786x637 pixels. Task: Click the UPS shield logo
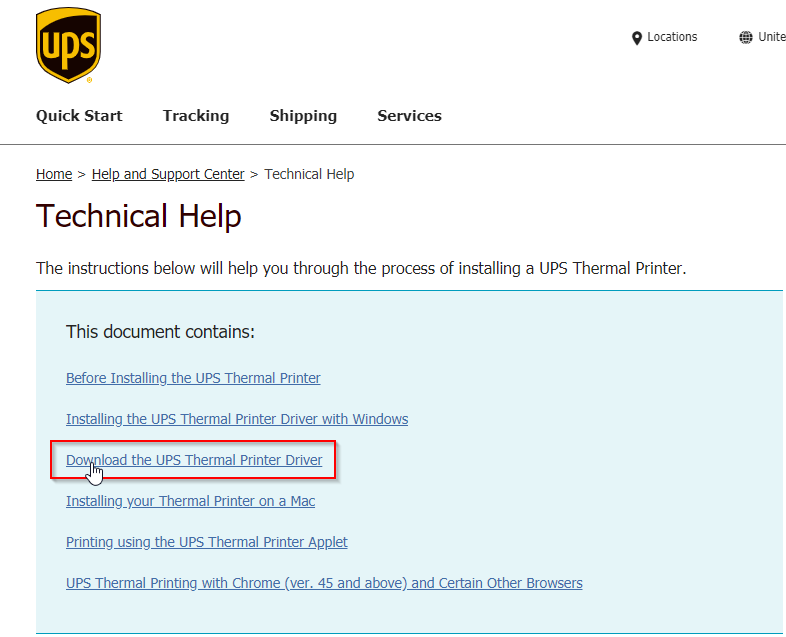click(x=68, y=45)
